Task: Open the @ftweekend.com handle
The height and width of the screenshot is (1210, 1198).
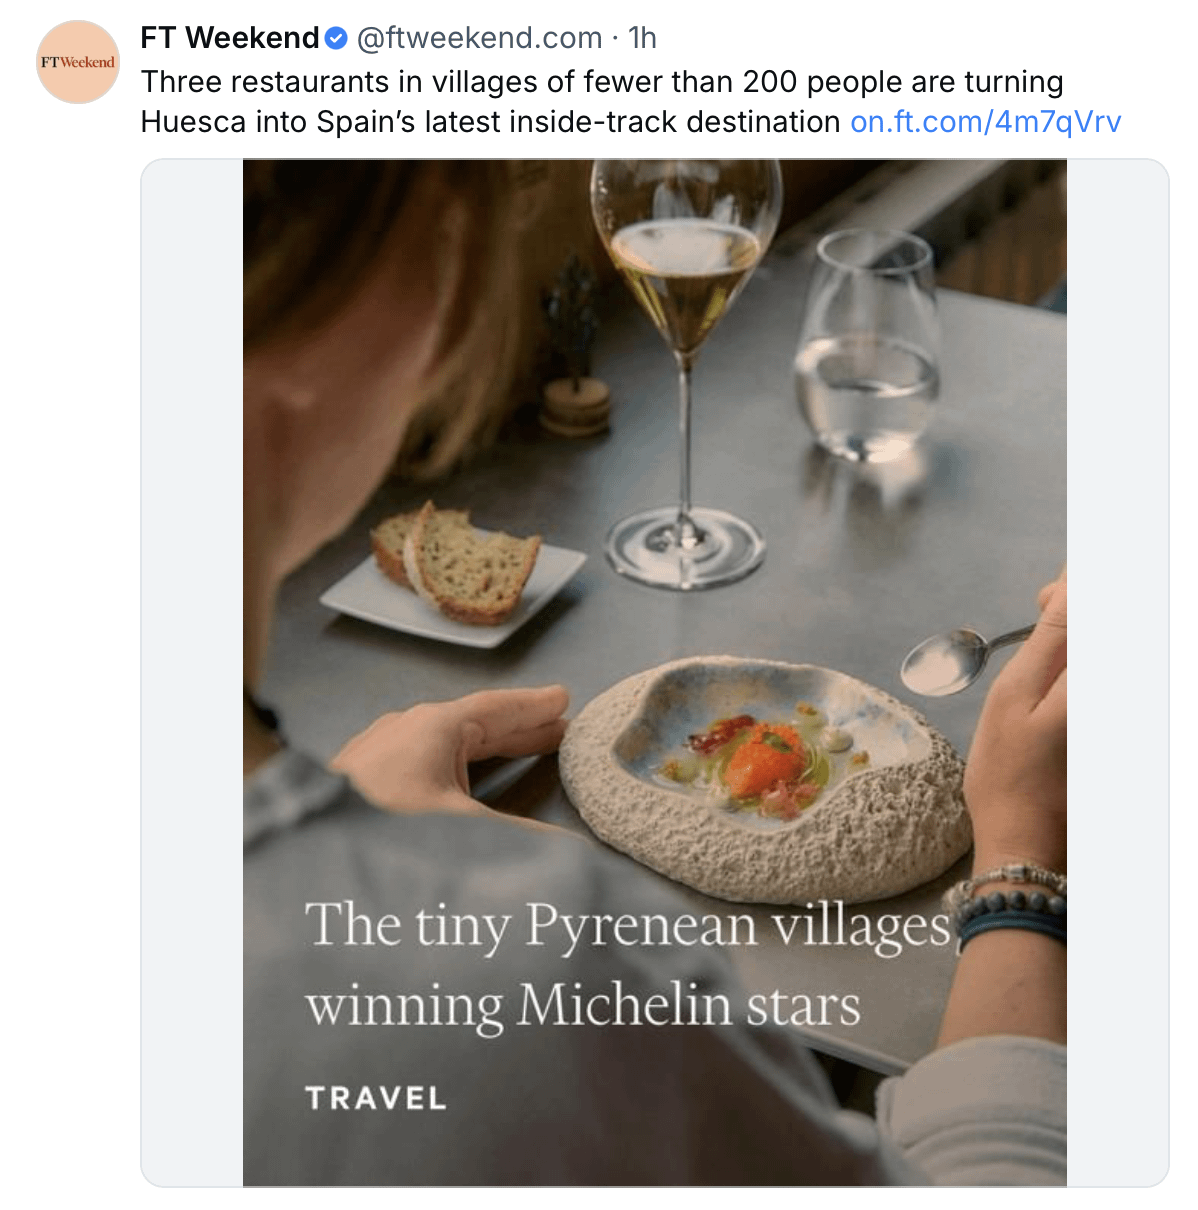Action: tap(479, 38)
